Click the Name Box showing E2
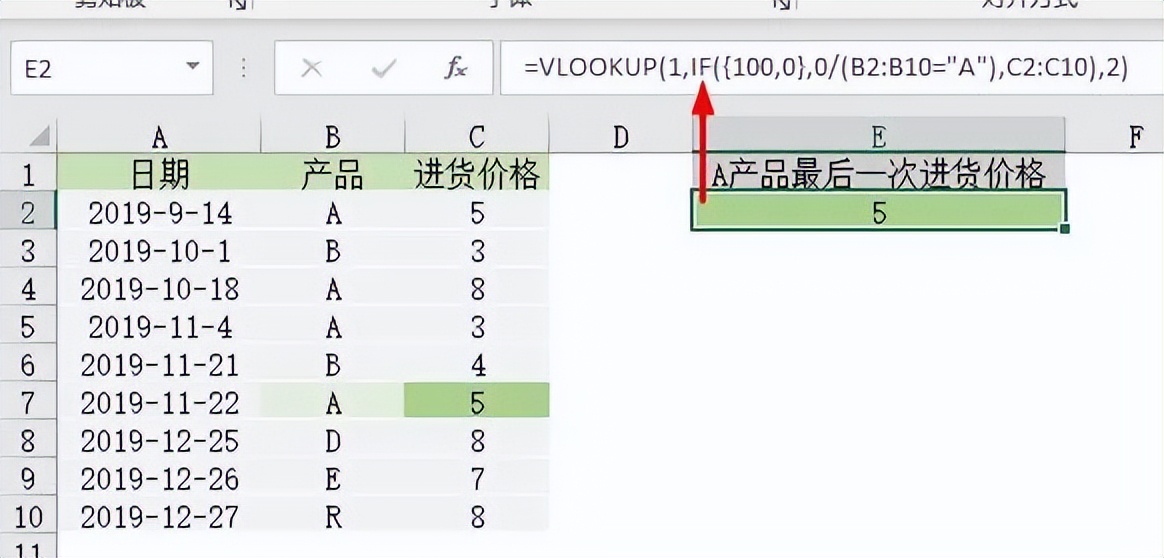 point(111,68)
